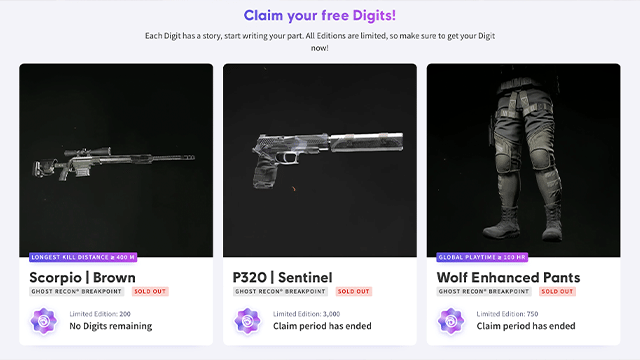Click Ghost Recon Breakpoint tag on Wolf Pants card
Screen dimensions: 640x360
click(x=484, y=291)
